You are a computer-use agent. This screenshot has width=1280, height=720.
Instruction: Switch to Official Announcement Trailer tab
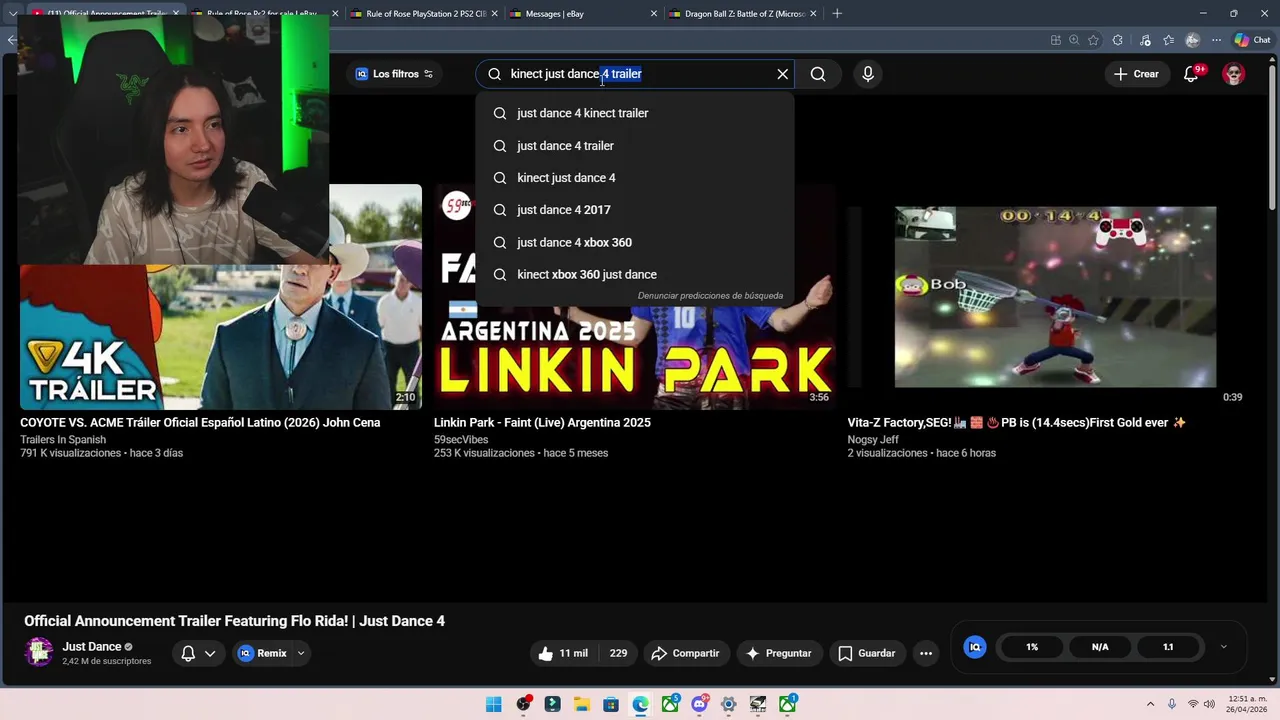[105, 14]
